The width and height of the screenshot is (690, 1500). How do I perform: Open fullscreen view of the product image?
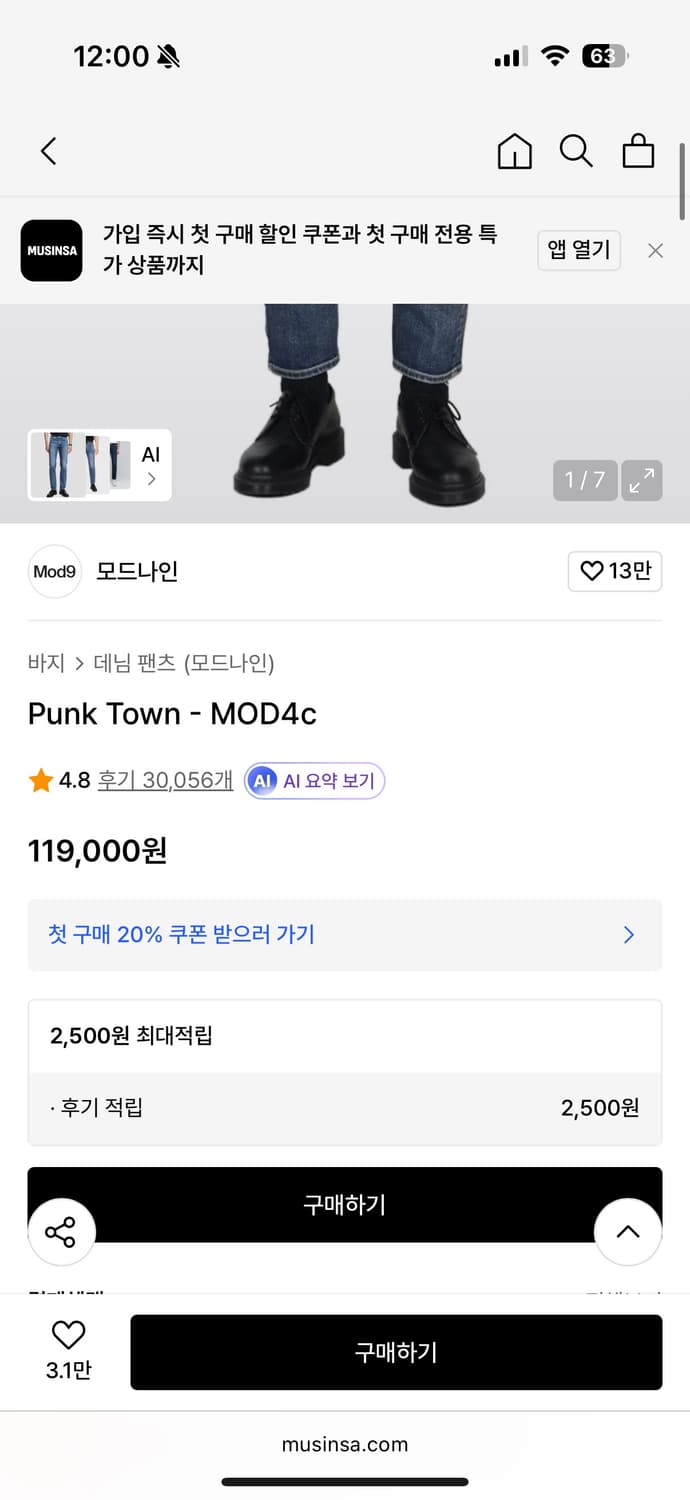click(641, 480)
